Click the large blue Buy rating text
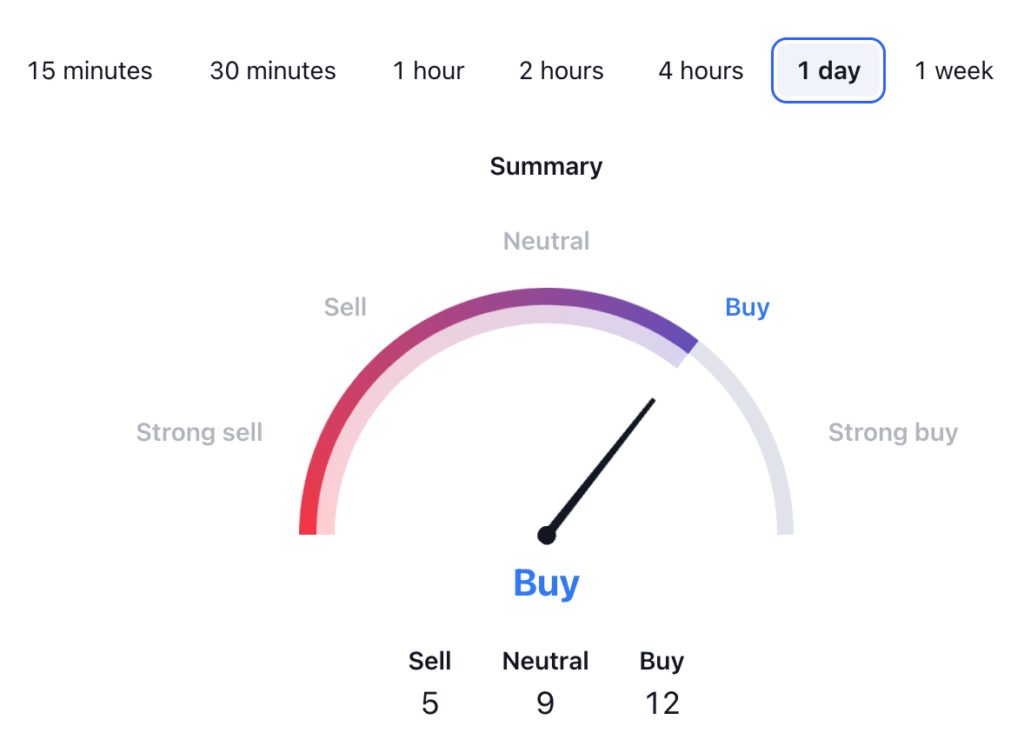This screenshot has width=1024, height=753. point(546,583)
